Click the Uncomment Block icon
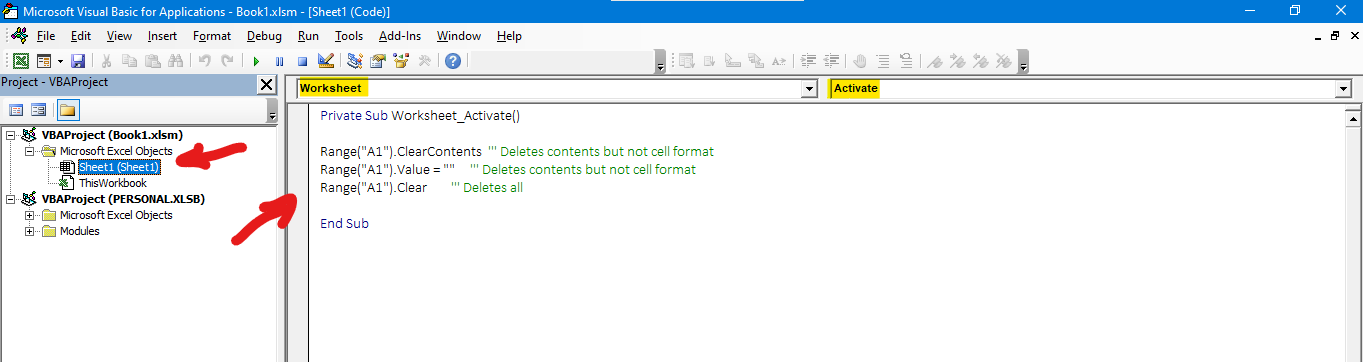The height and width of the screenshot is (362, 1363). point(906,61)
